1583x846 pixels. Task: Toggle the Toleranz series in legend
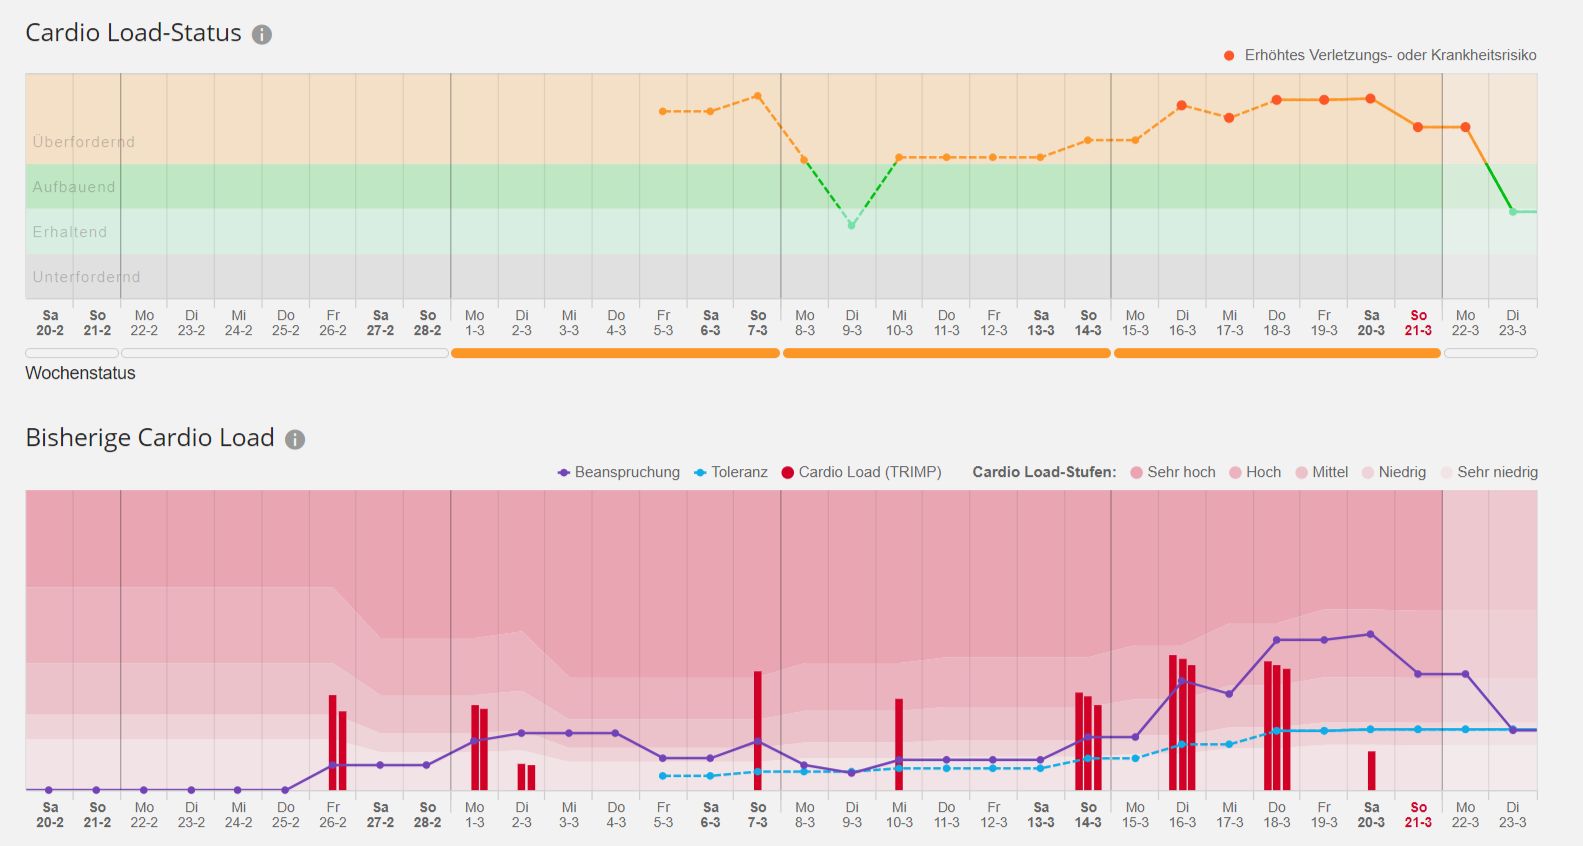click(731, 472)
